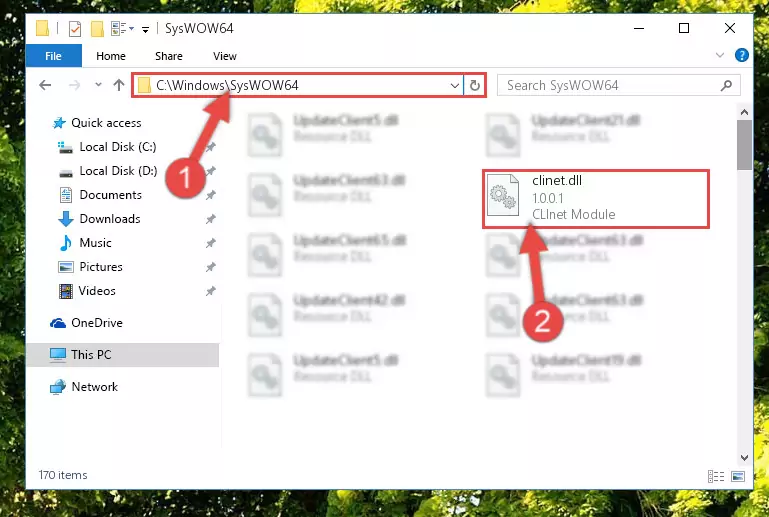Switch to Large icons view layout icon
Screen dimensions: 769x517
click(x=738, y=476)
